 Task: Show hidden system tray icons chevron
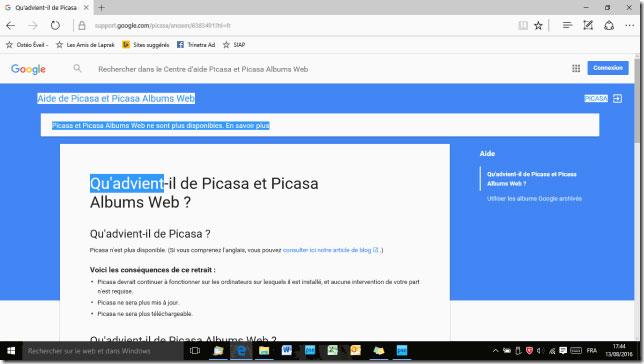(x=495, y=351)
